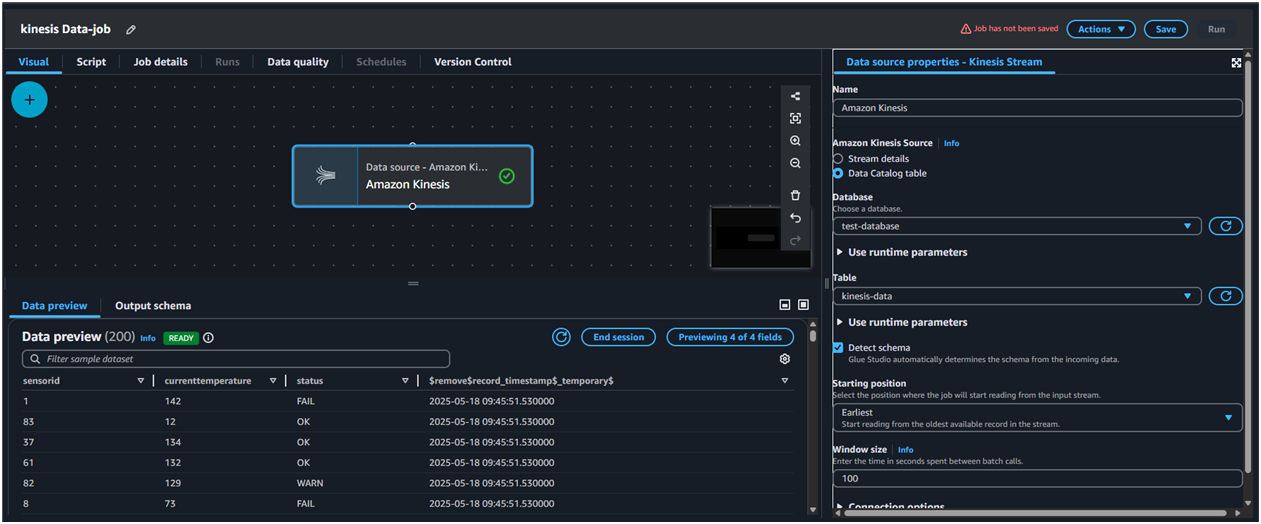The height and width of the screenshot is (524, 1261).
Task: Open the Version Control tab
Action: pyautogui.click(x=473, y=62)
